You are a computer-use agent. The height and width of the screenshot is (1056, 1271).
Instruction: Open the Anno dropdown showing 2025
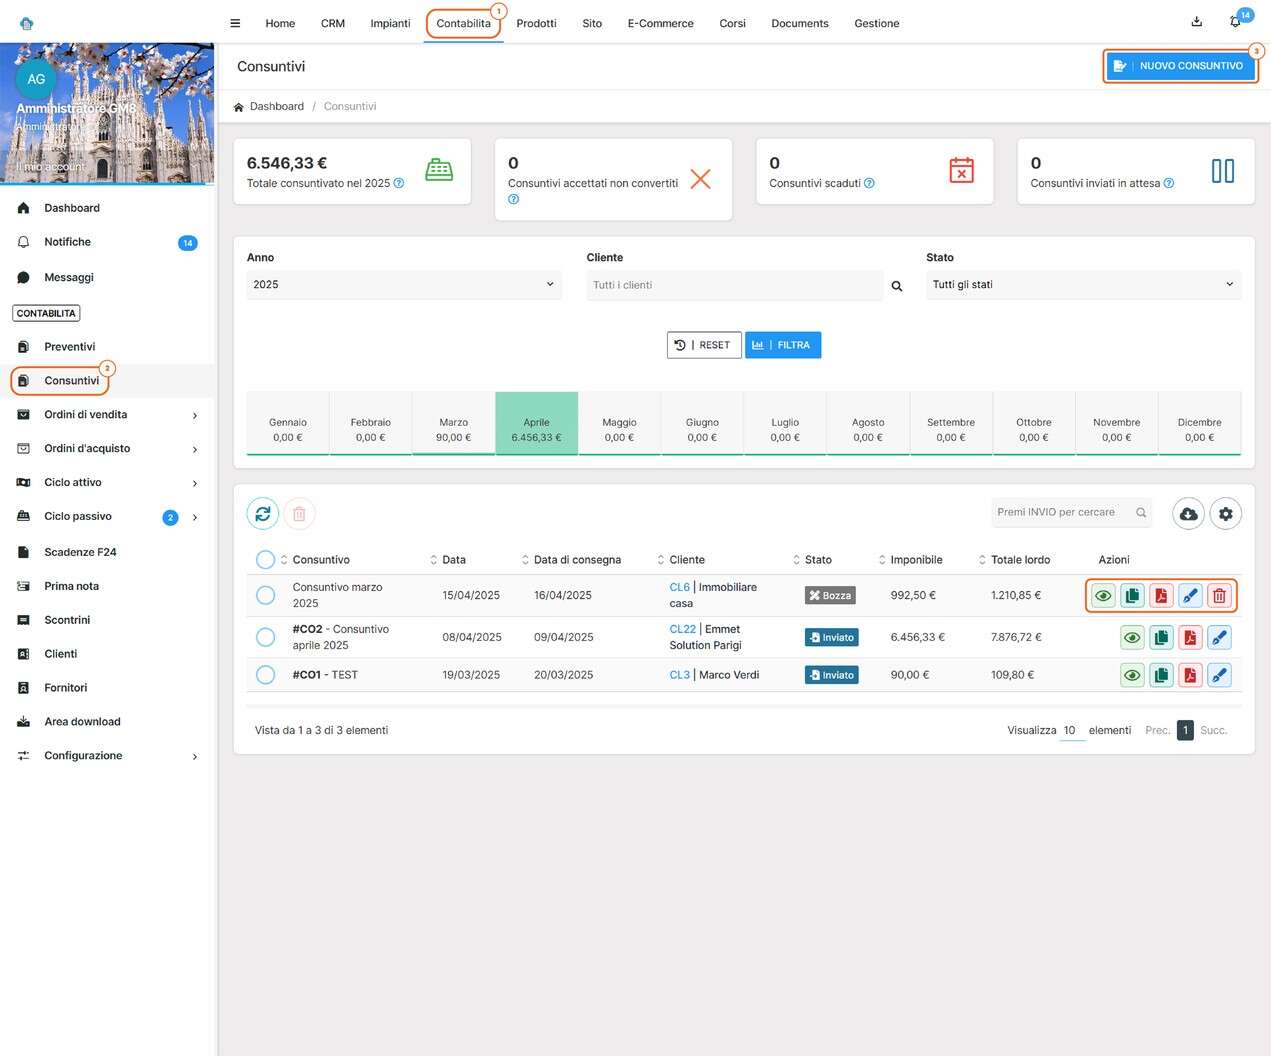click(x=403, y=285)
